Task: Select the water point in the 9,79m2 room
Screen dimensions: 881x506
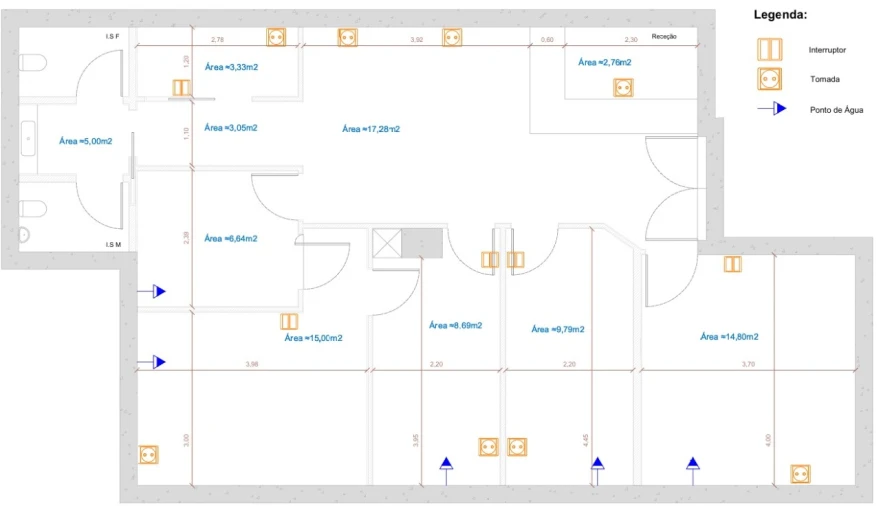Action: point(597,471)
